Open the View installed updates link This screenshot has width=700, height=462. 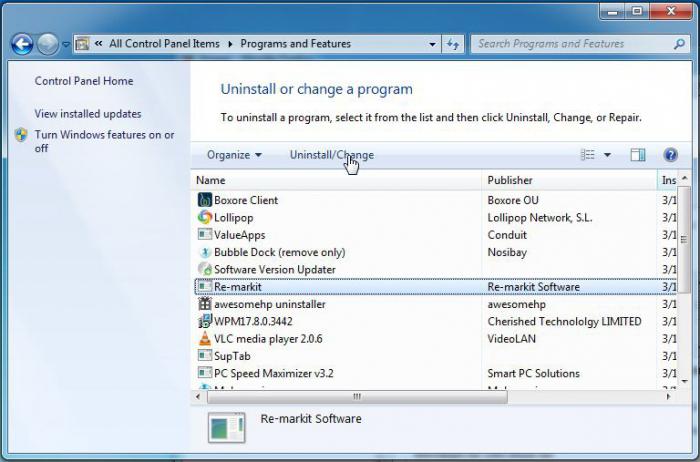pos(88,114)
